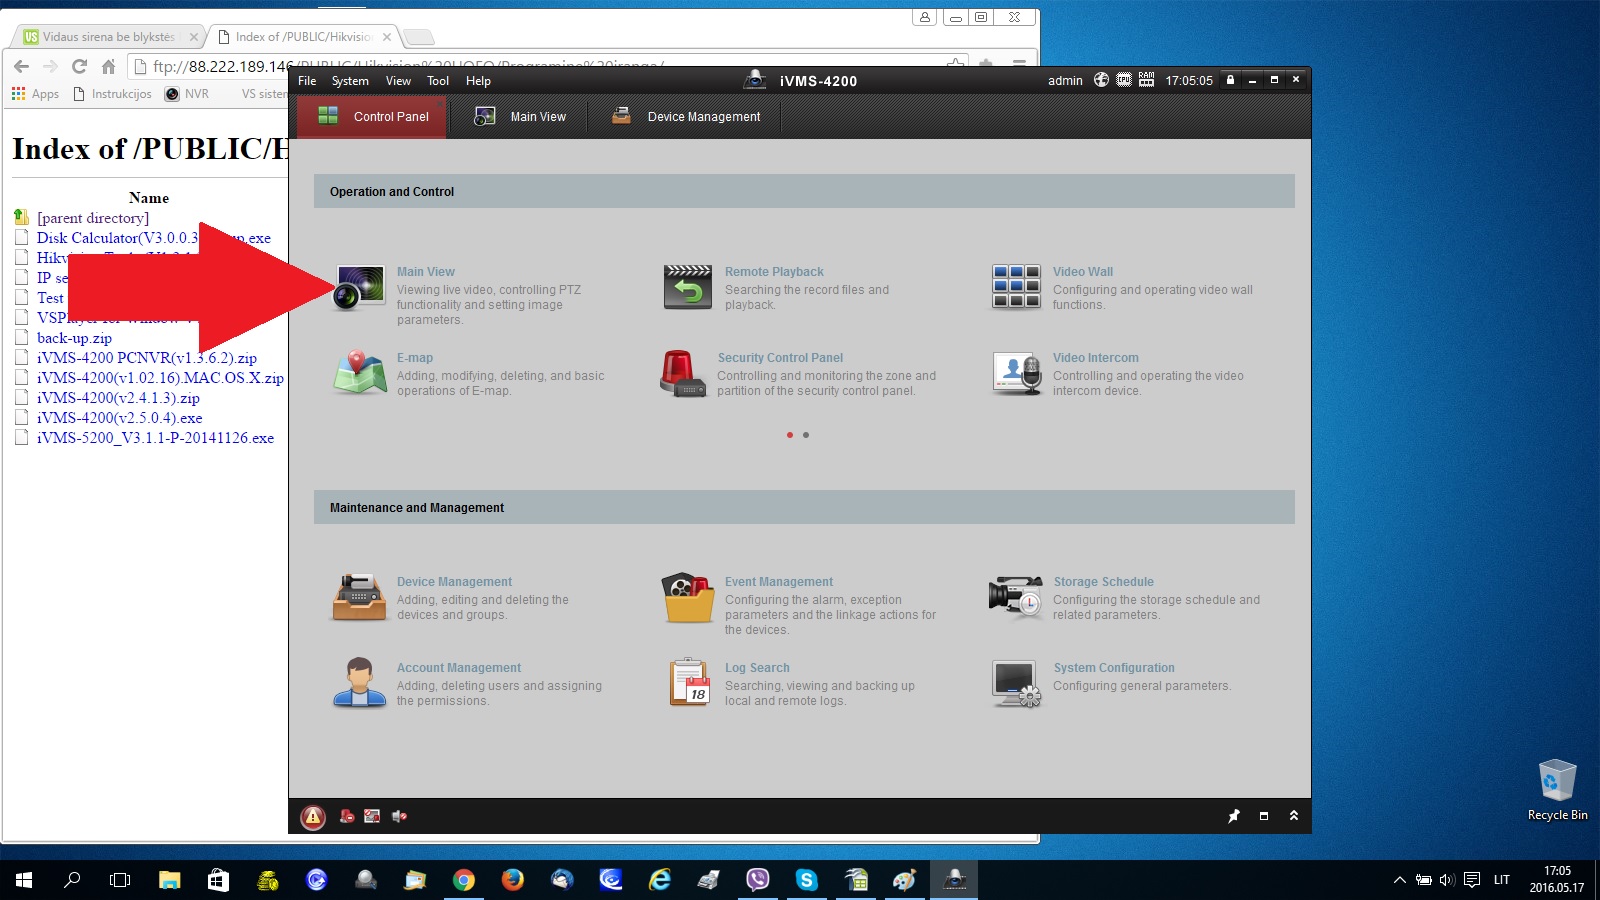This screenshot has height=900, width=1600.
Task: Mute the alarm sound in the bottom bar
Action: [x=399, y=816]
